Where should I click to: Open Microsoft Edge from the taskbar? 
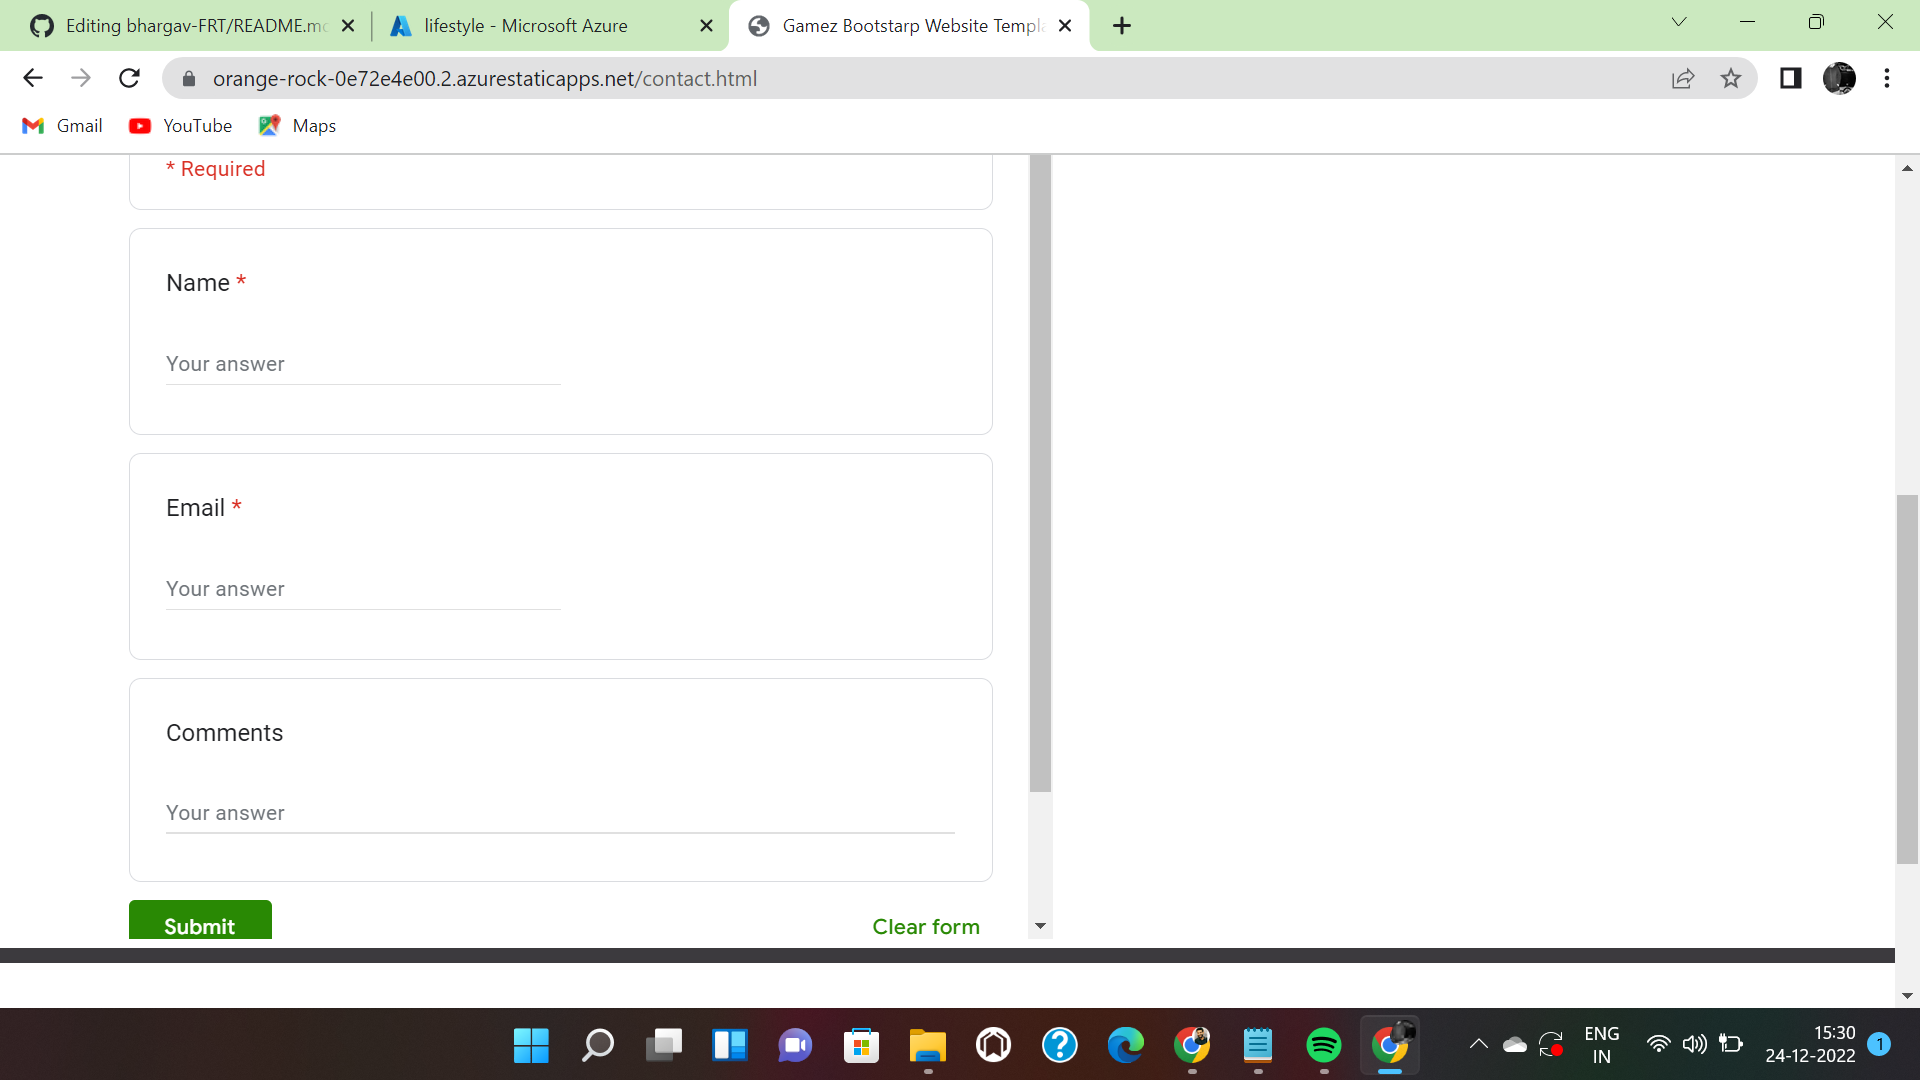coord(1126,1046)
